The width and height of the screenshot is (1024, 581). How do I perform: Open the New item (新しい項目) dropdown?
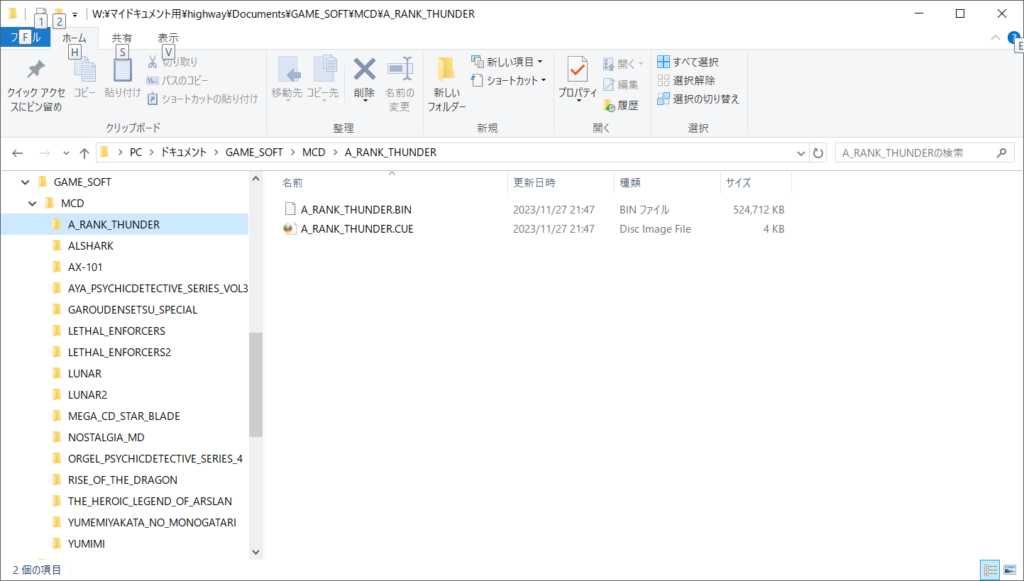coord(507,62)
